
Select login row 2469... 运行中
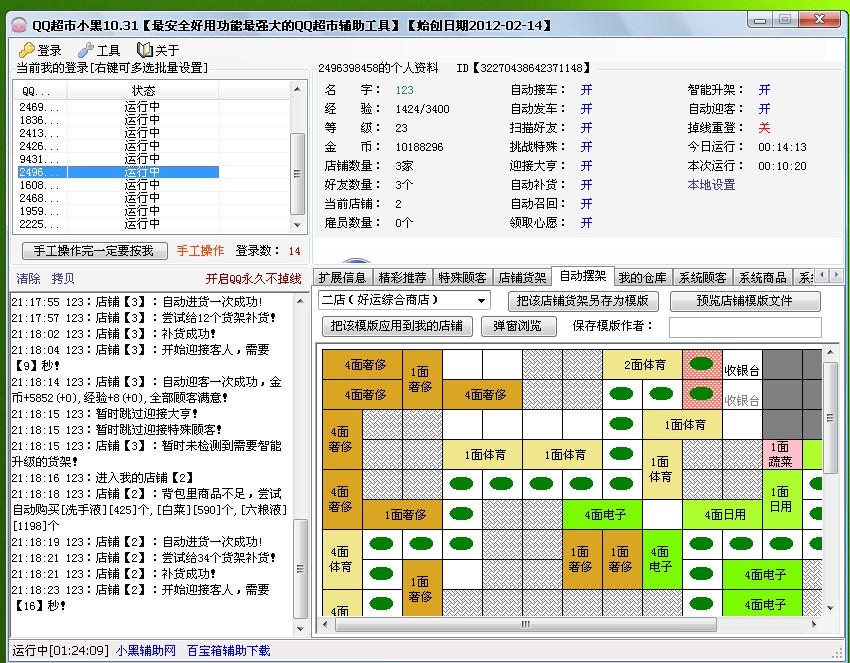[x=152, y=107]
